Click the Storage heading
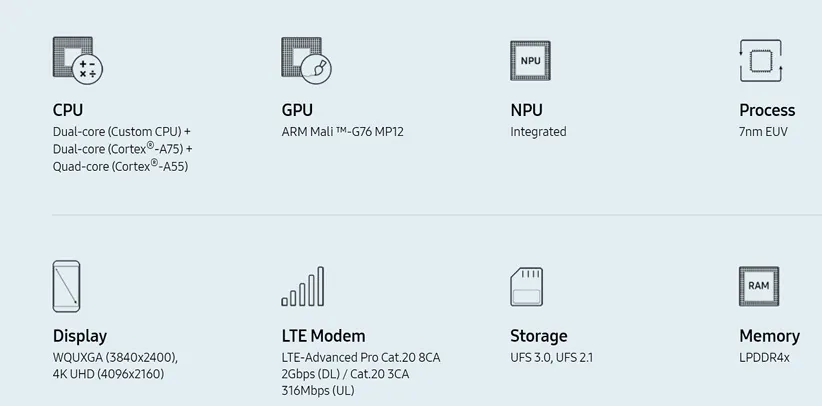 (539, 336)
